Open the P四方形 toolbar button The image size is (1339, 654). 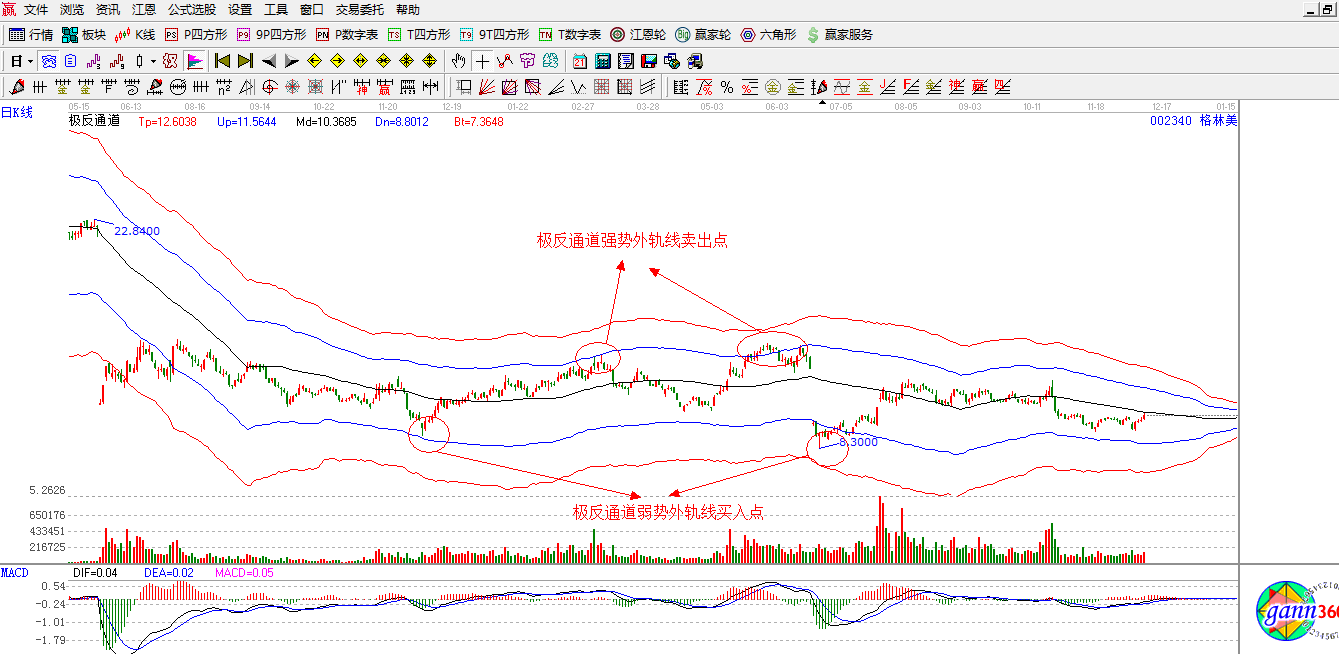tap(196, 35)
